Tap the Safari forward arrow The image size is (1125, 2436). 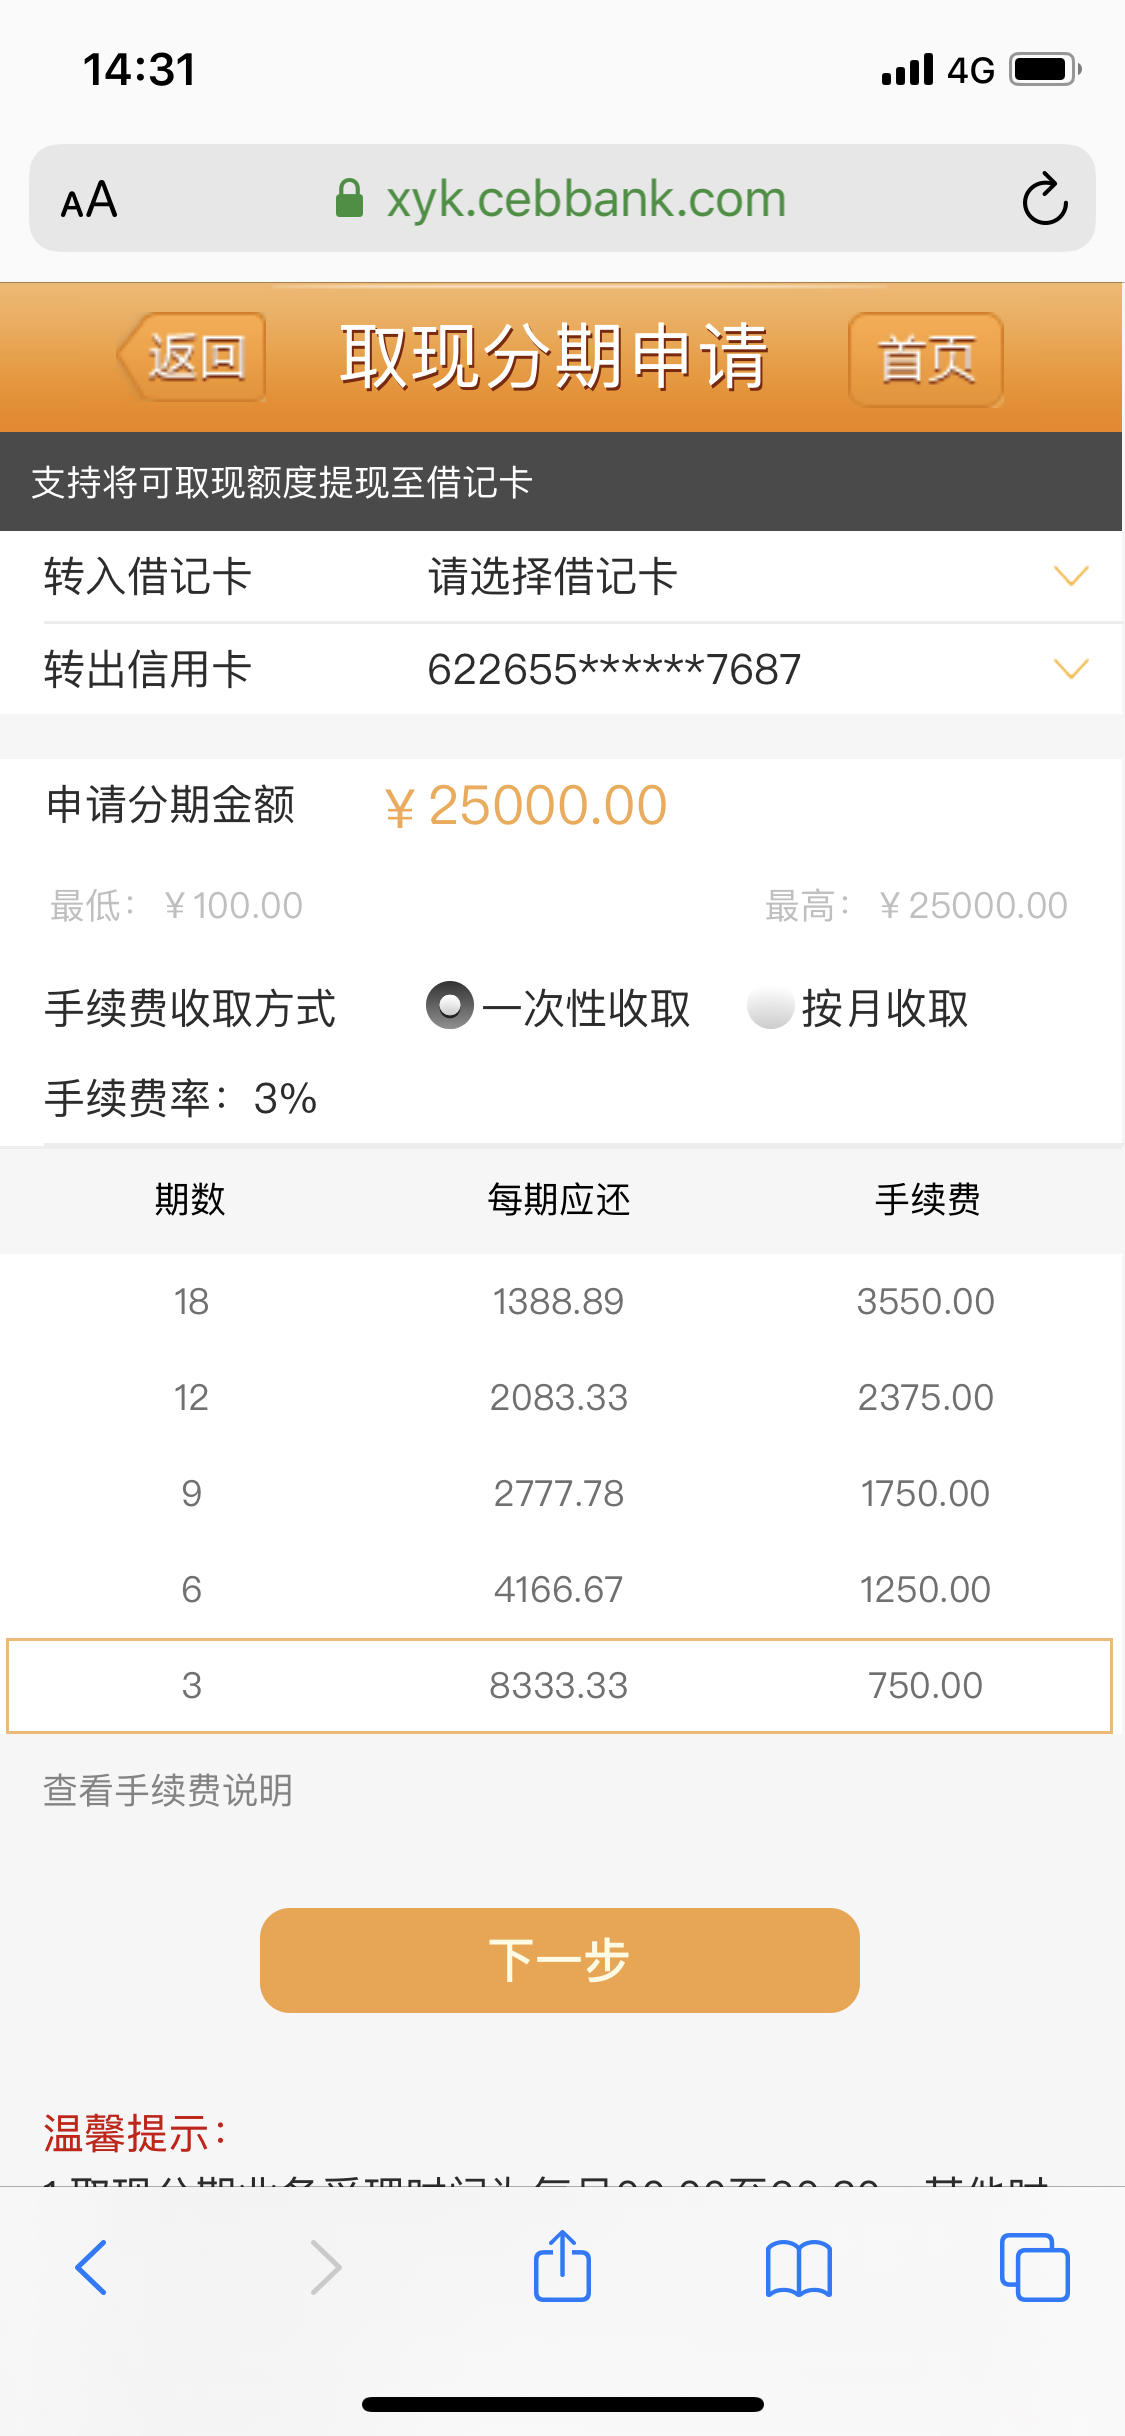click(x=326, y=2267)
